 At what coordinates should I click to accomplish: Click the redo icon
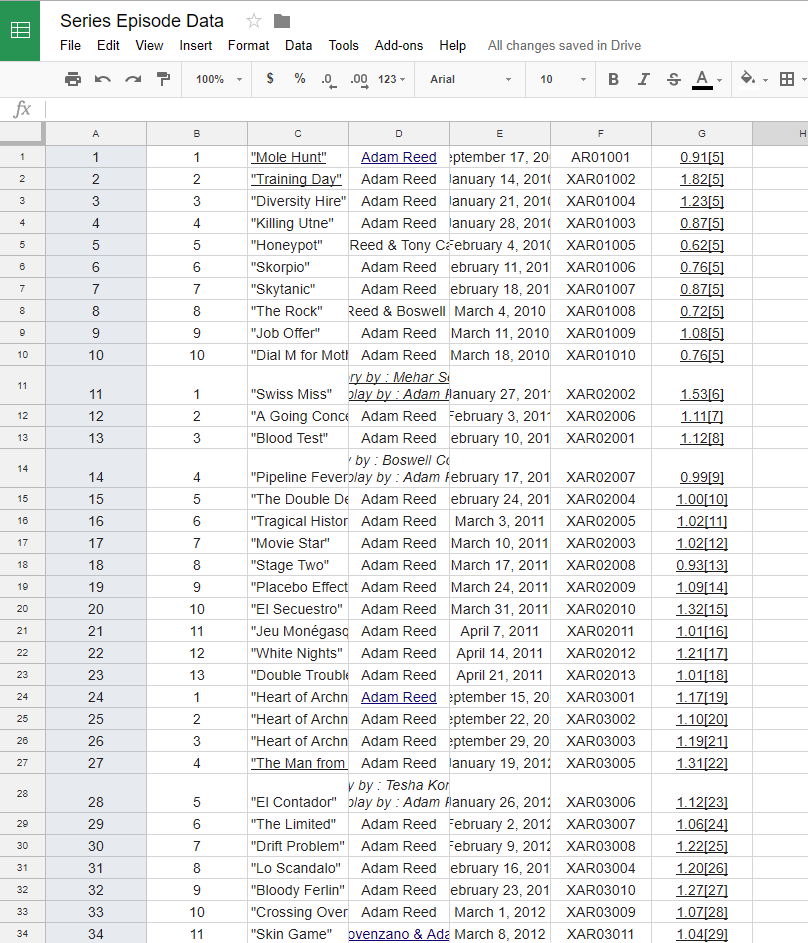tap(133, 79)
